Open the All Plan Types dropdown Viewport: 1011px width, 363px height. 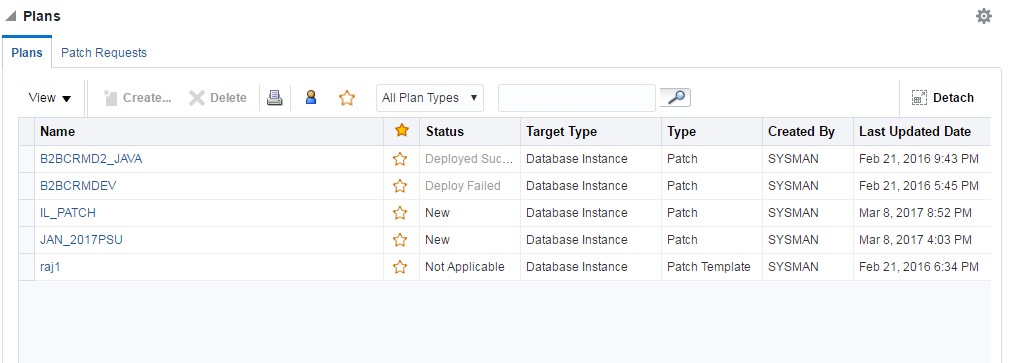tap(429, 98)
